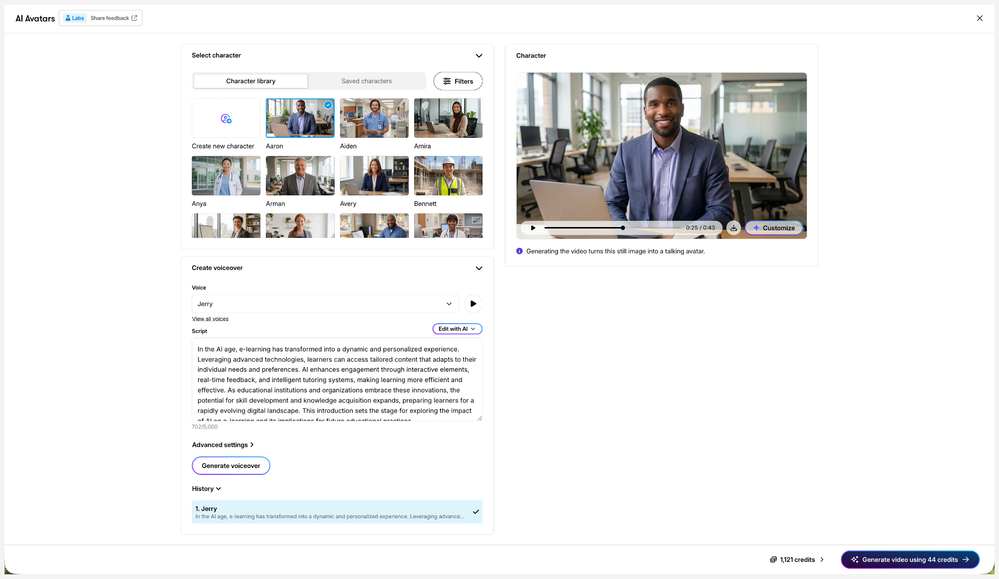999x579 pixels.
Task: Select the Aaron character checkbox
Action: [x=328, y=104]
